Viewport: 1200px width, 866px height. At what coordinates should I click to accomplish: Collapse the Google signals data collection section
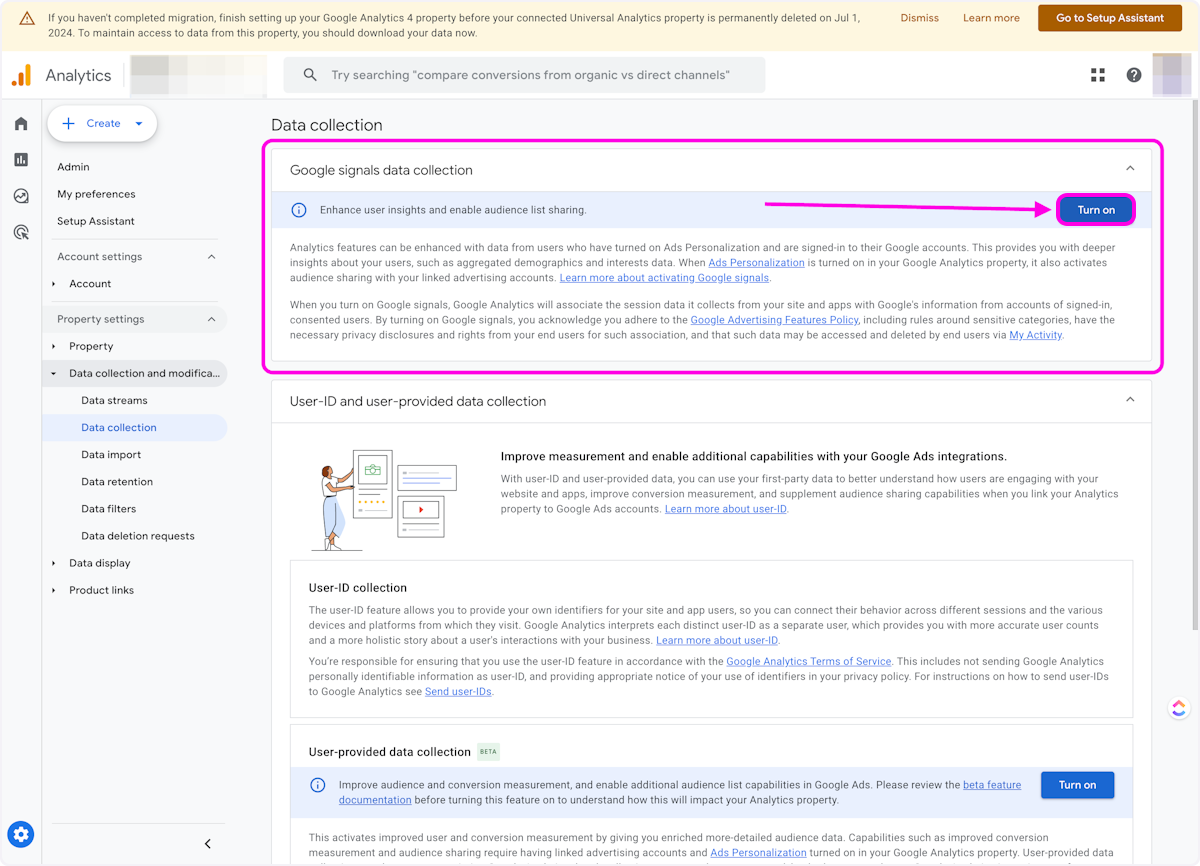[x=1130, y=169]
